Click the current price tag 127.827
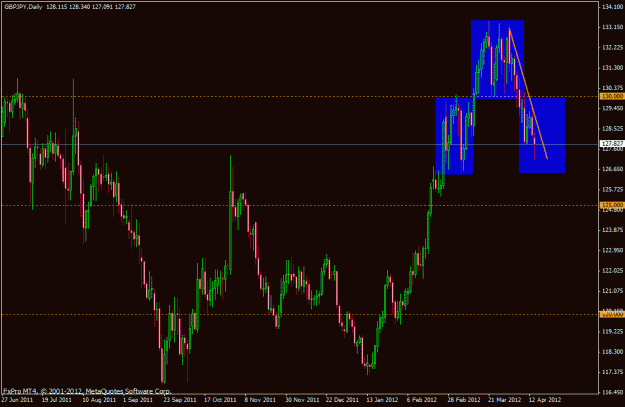 pos(612,144)
